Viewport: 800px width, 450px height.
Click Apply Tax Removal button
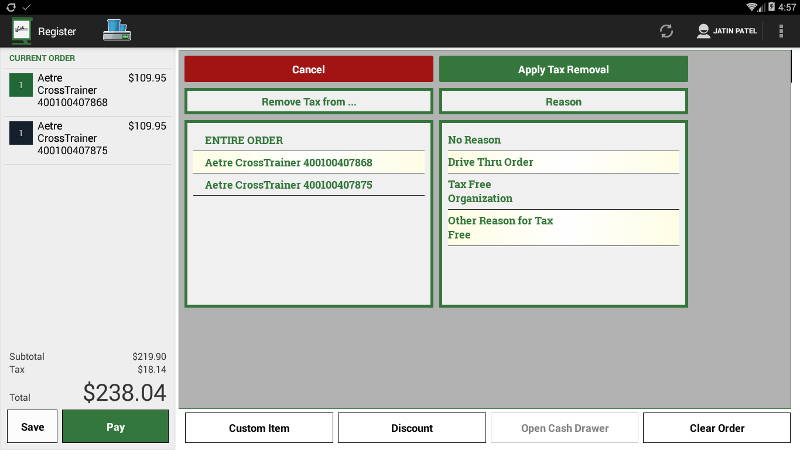pos(563,69)
